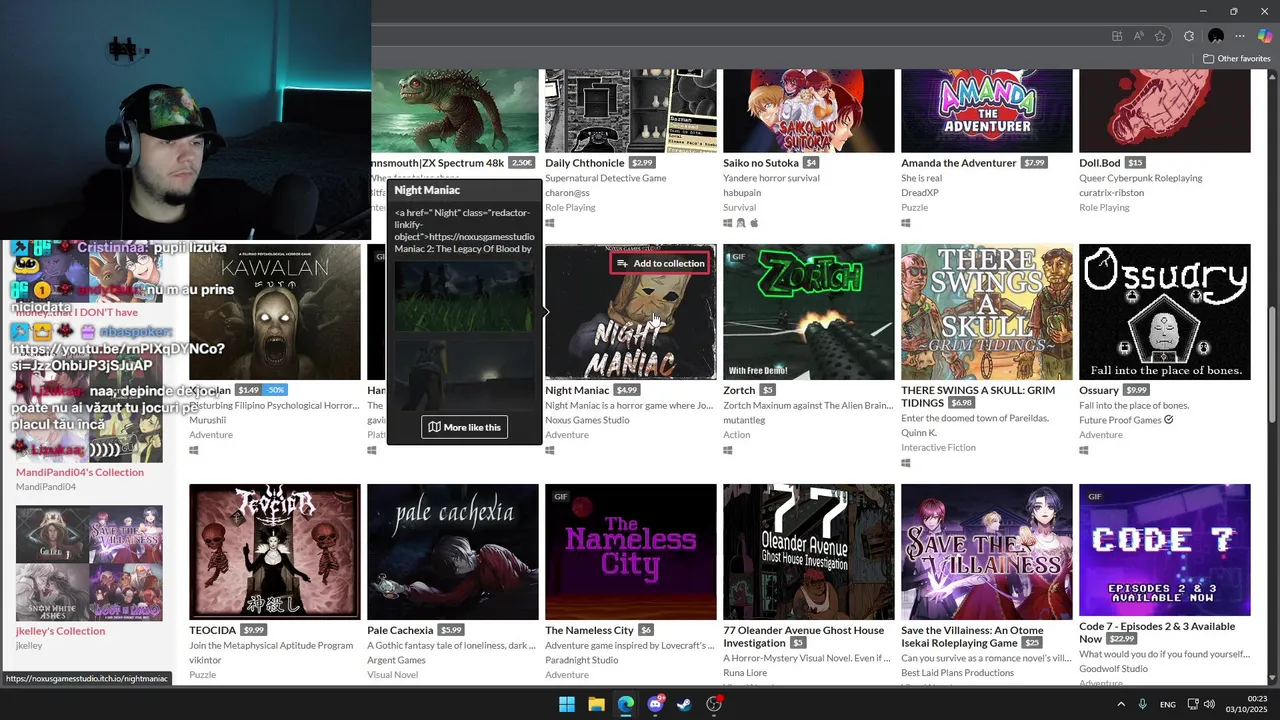
Task: Open jkelley's collection thumbnail grid
Action: [x=89, y=563]
